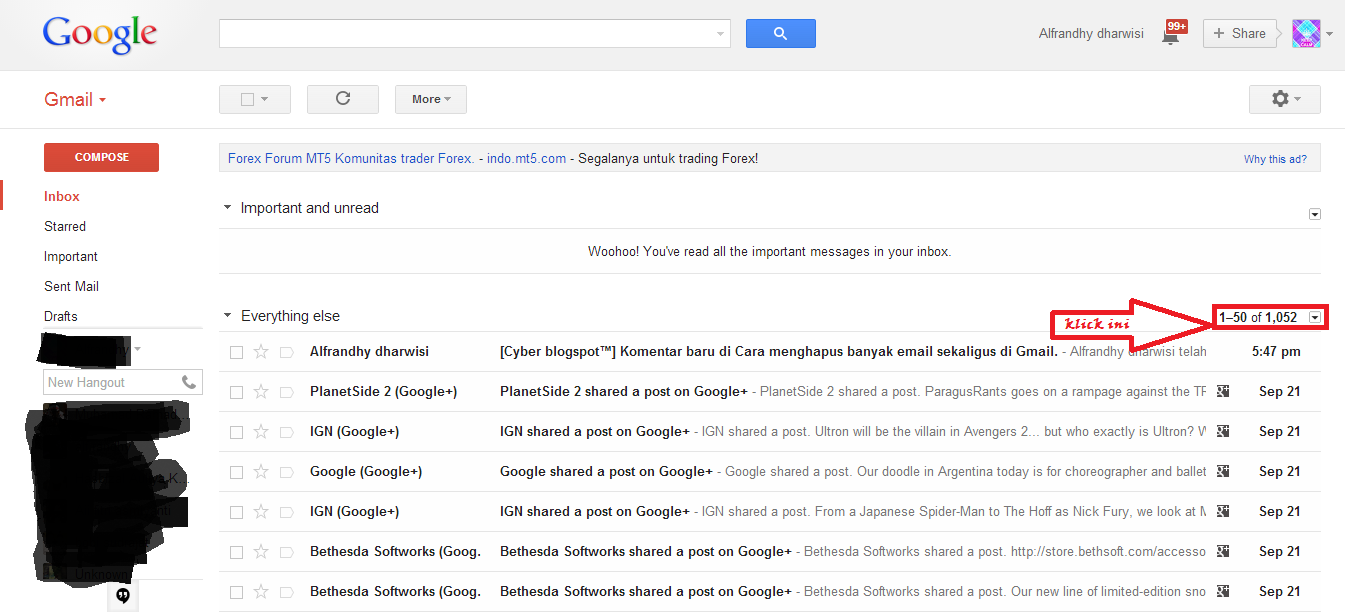Tick the checkbox for Alfrandhy dharwisi email

(x=236, y=352)
